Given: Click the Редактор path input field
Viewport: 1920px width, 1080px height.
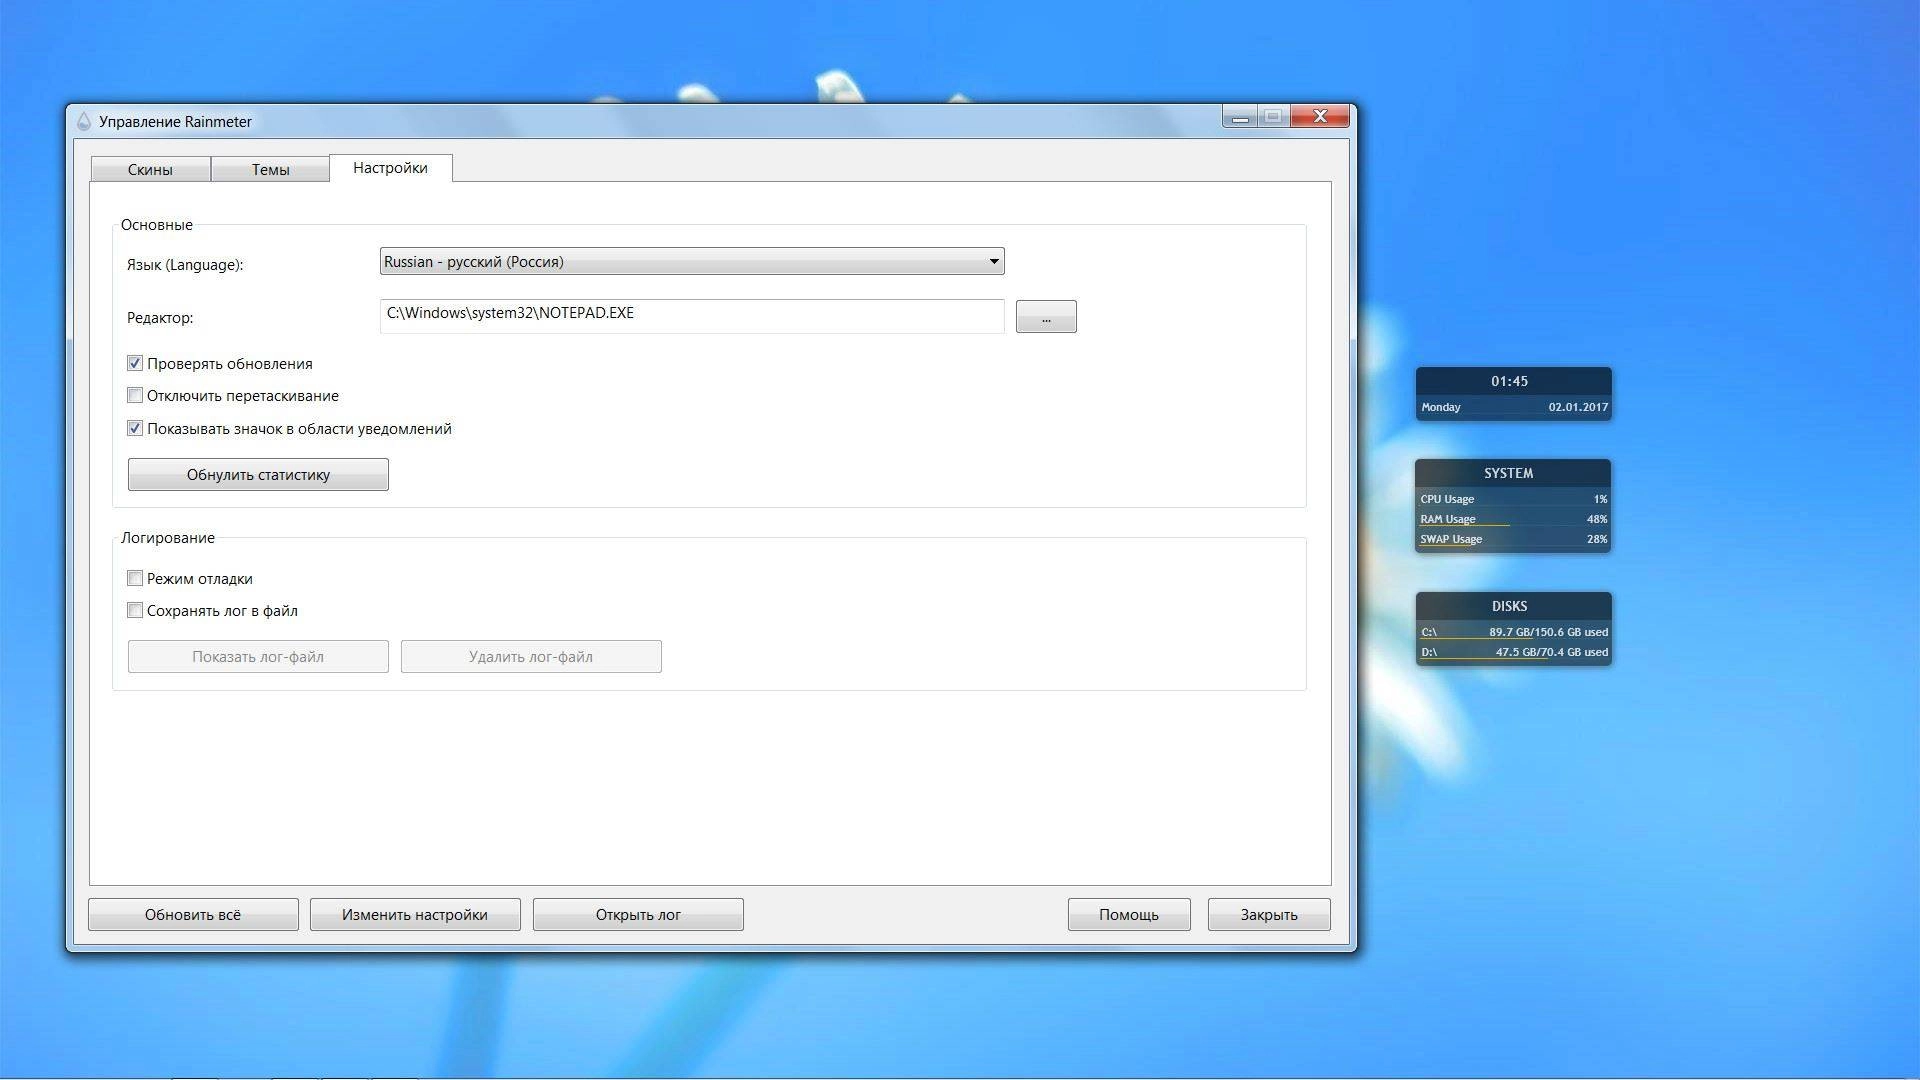Looking at the screenshot, I should [x=692, y=315].
